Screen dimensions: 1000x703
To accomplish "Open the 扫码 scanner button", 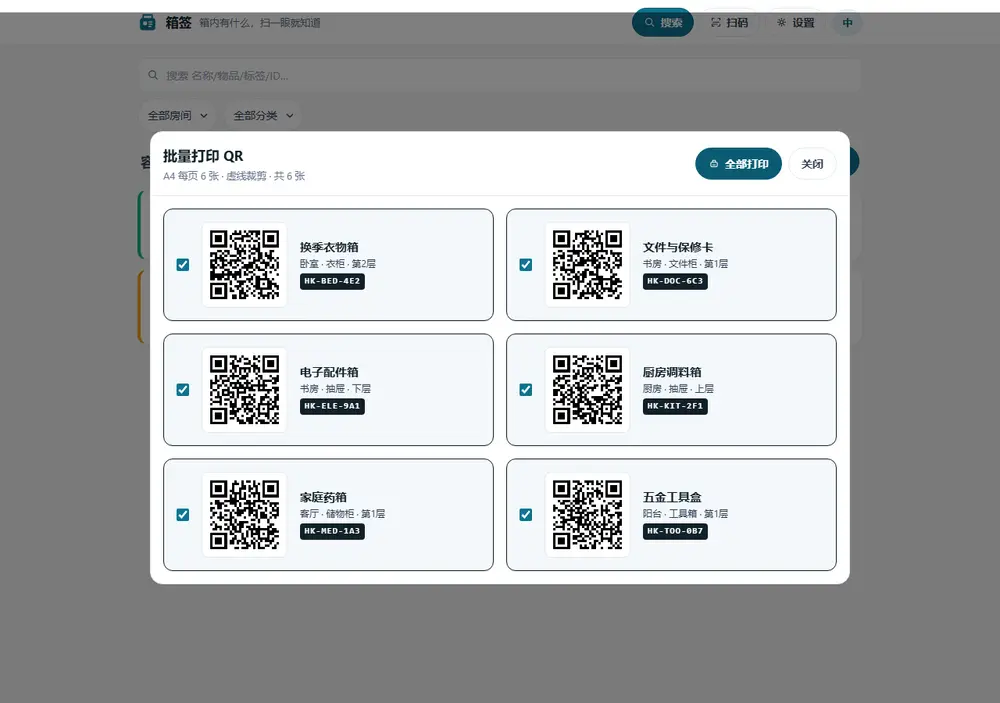I will [729, 22].
